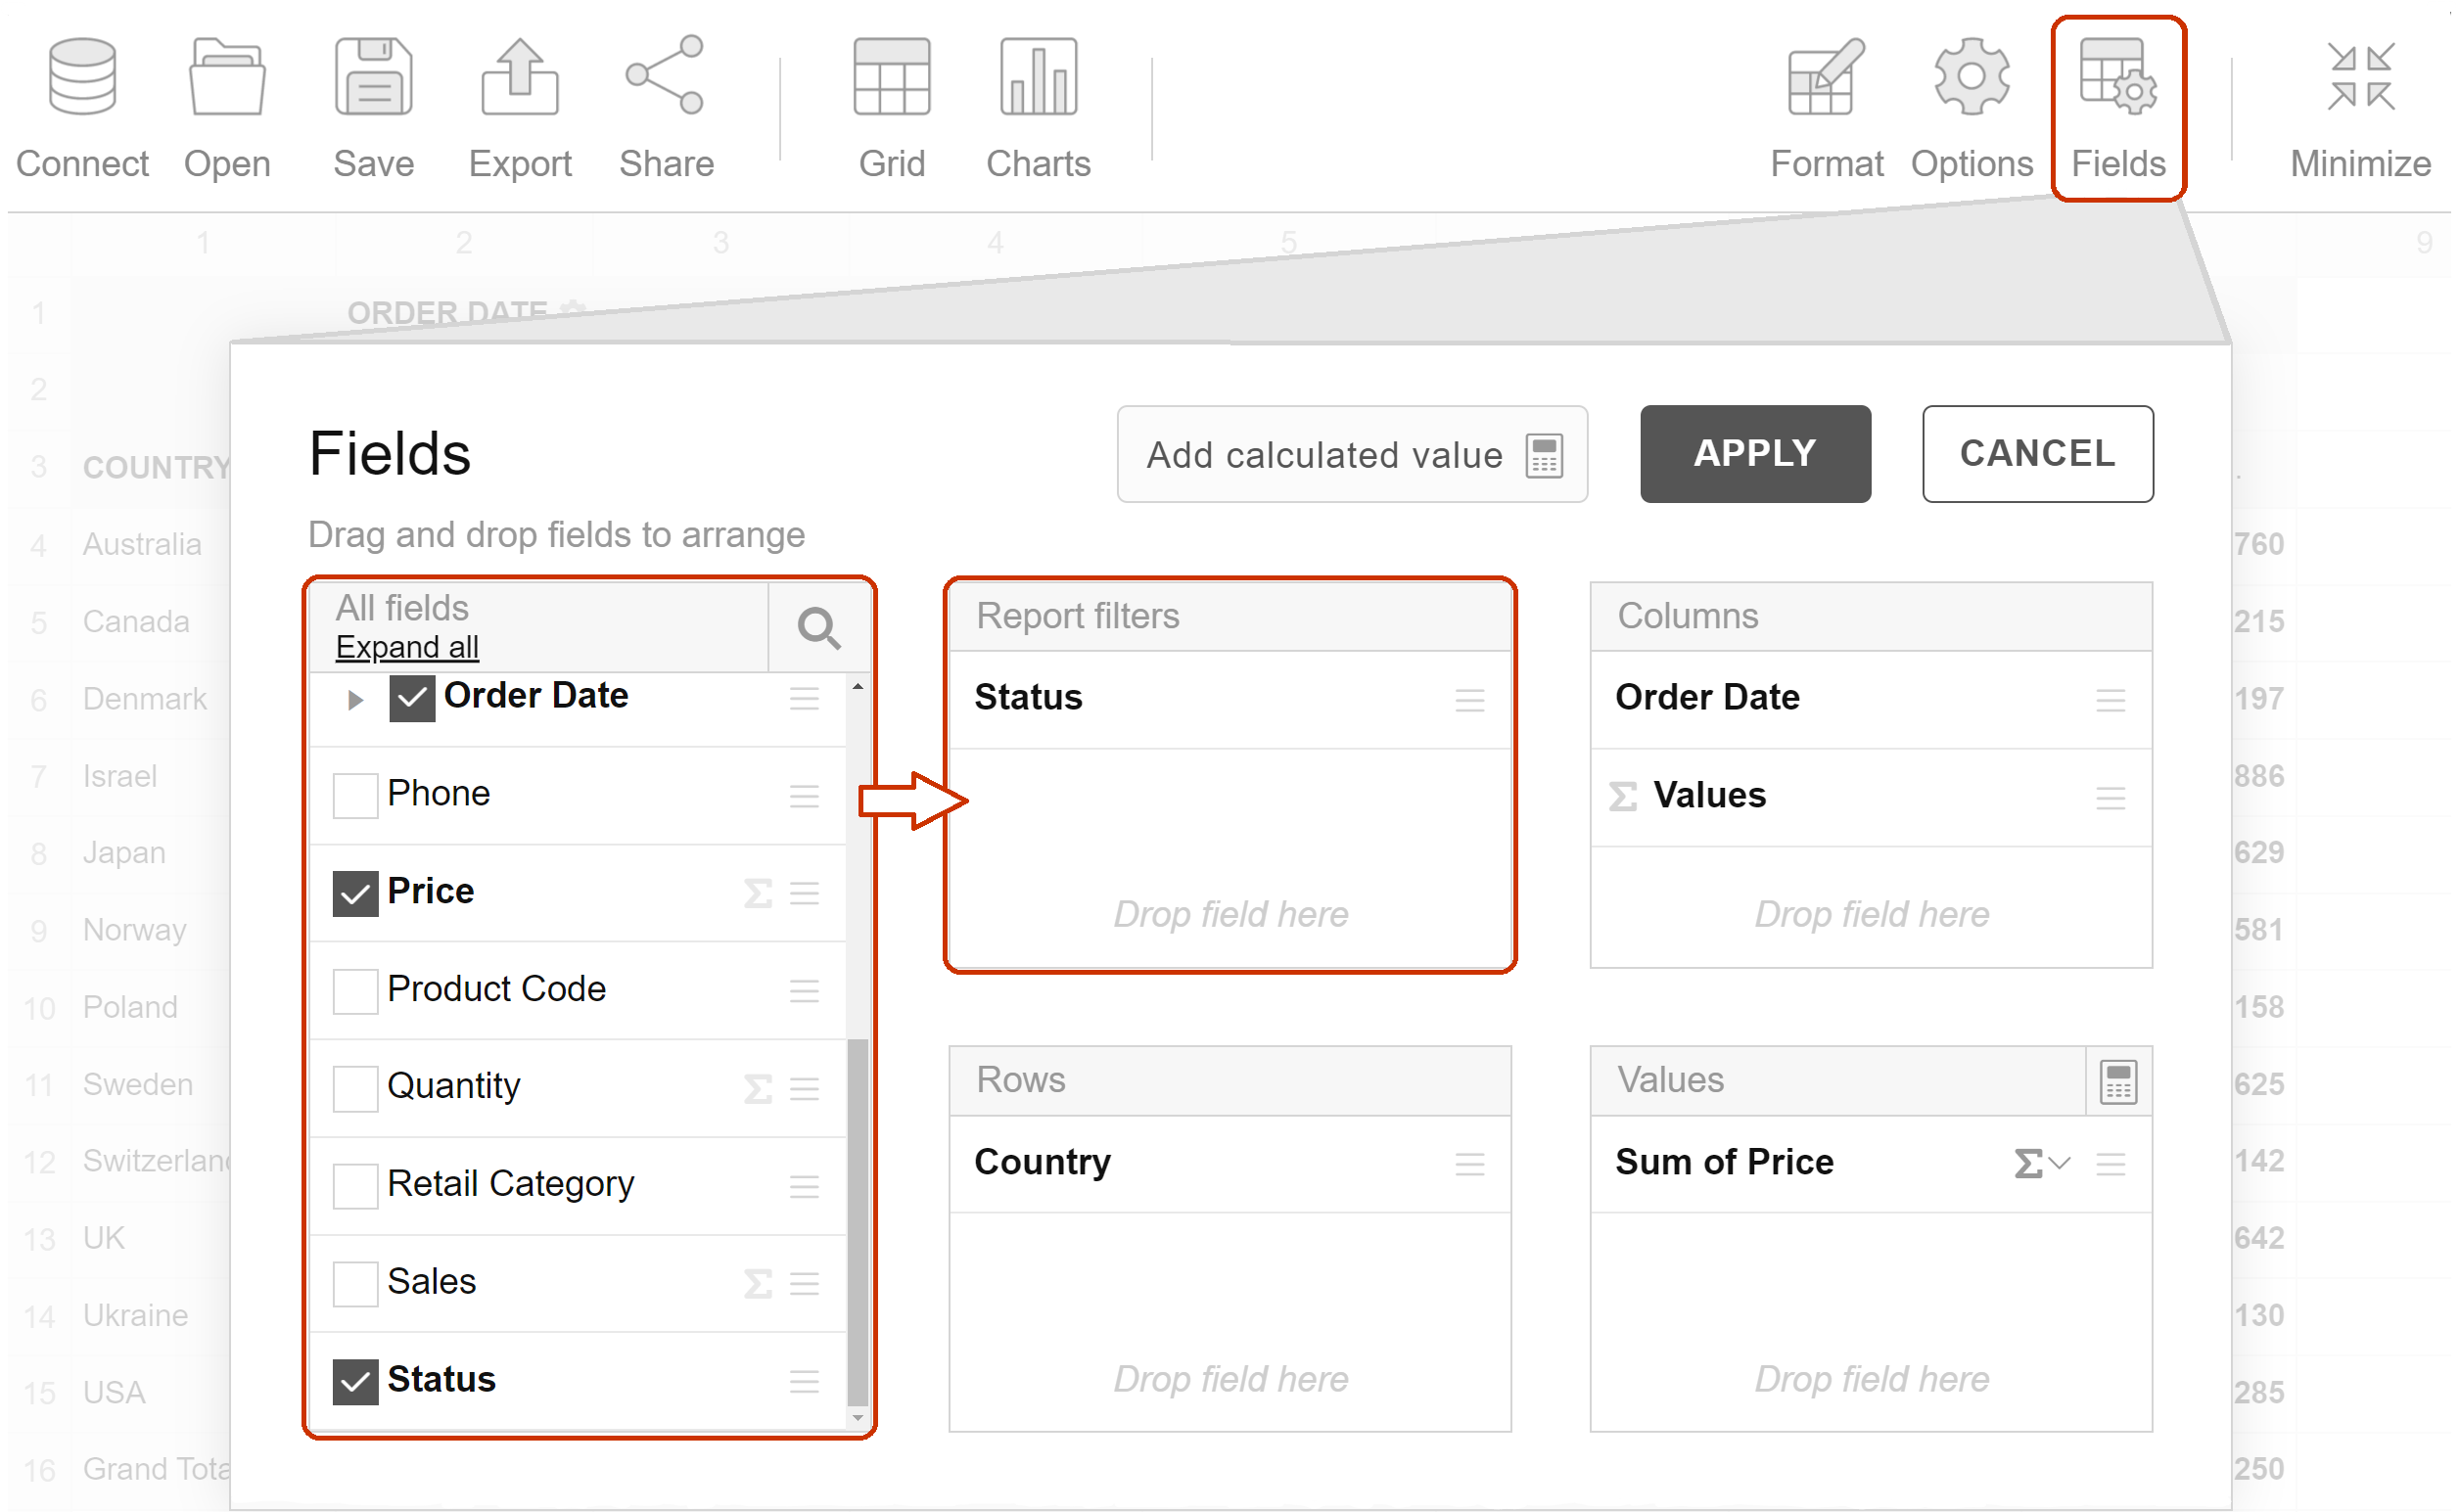
Task: Click the Share toolbar icon
Action: coord(665,77)
